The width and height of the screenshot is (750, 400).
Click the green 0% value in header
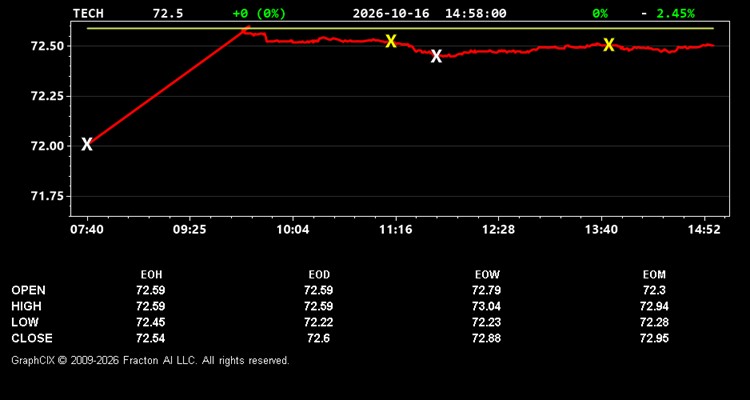click(x=600, y=13)
